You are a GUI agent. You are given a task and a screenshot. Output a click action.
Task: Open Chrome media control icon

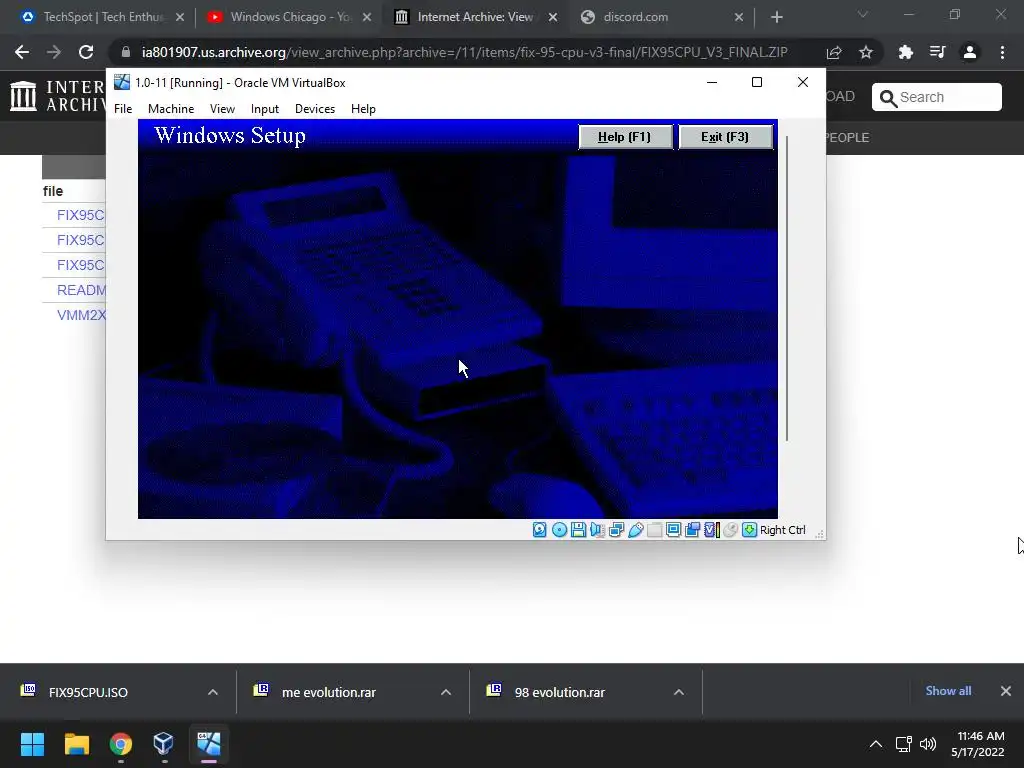point(937,52)
